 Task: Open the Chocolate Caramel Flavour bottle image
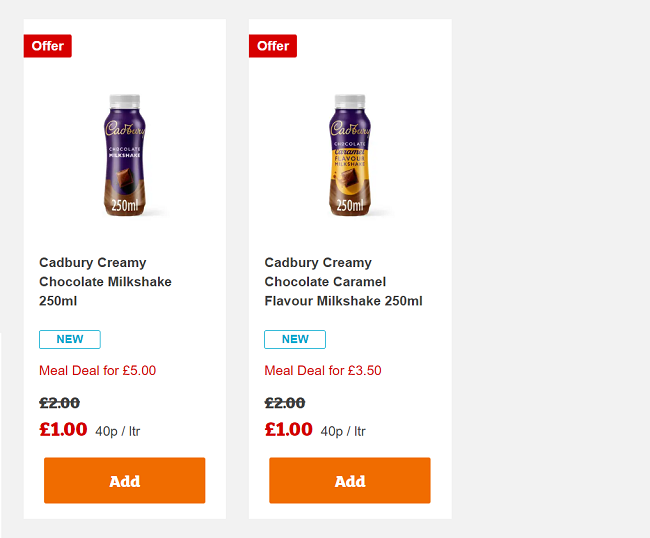coord(350,155)
